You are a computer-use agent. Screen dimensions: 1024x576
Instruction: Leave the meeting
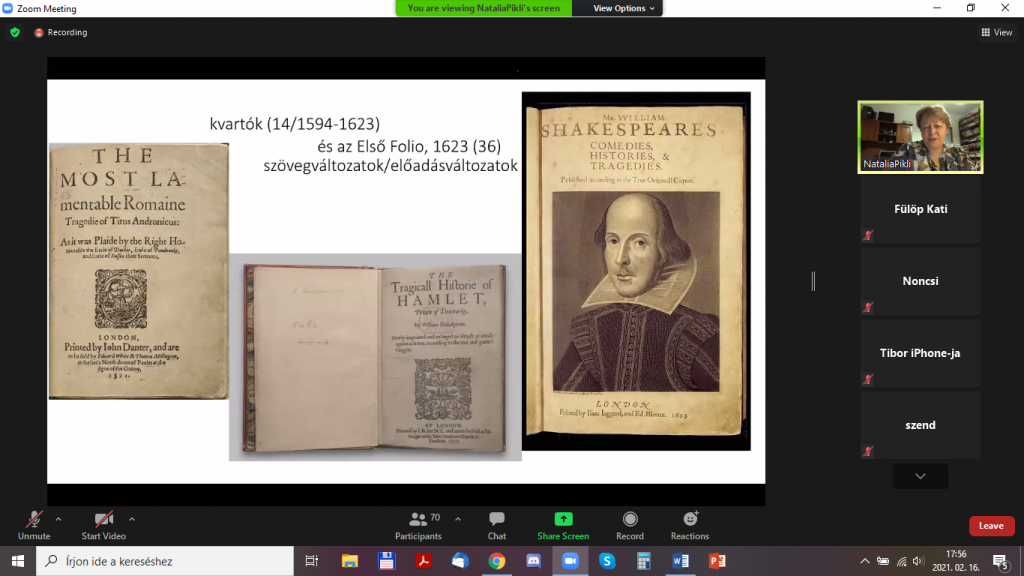(991, 526)
